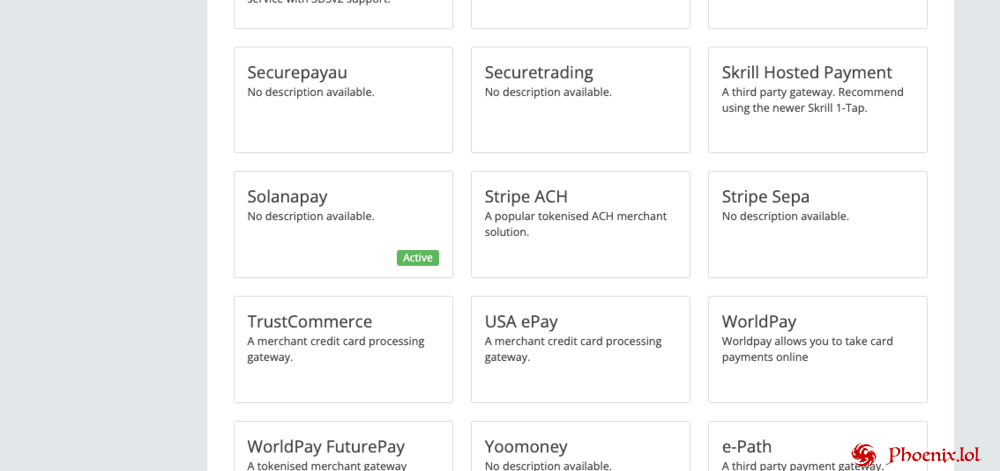Screen dimensions: 1000x471
Task: Click the partially visible card above Securetrading
Action: click(x=580, y=12)
